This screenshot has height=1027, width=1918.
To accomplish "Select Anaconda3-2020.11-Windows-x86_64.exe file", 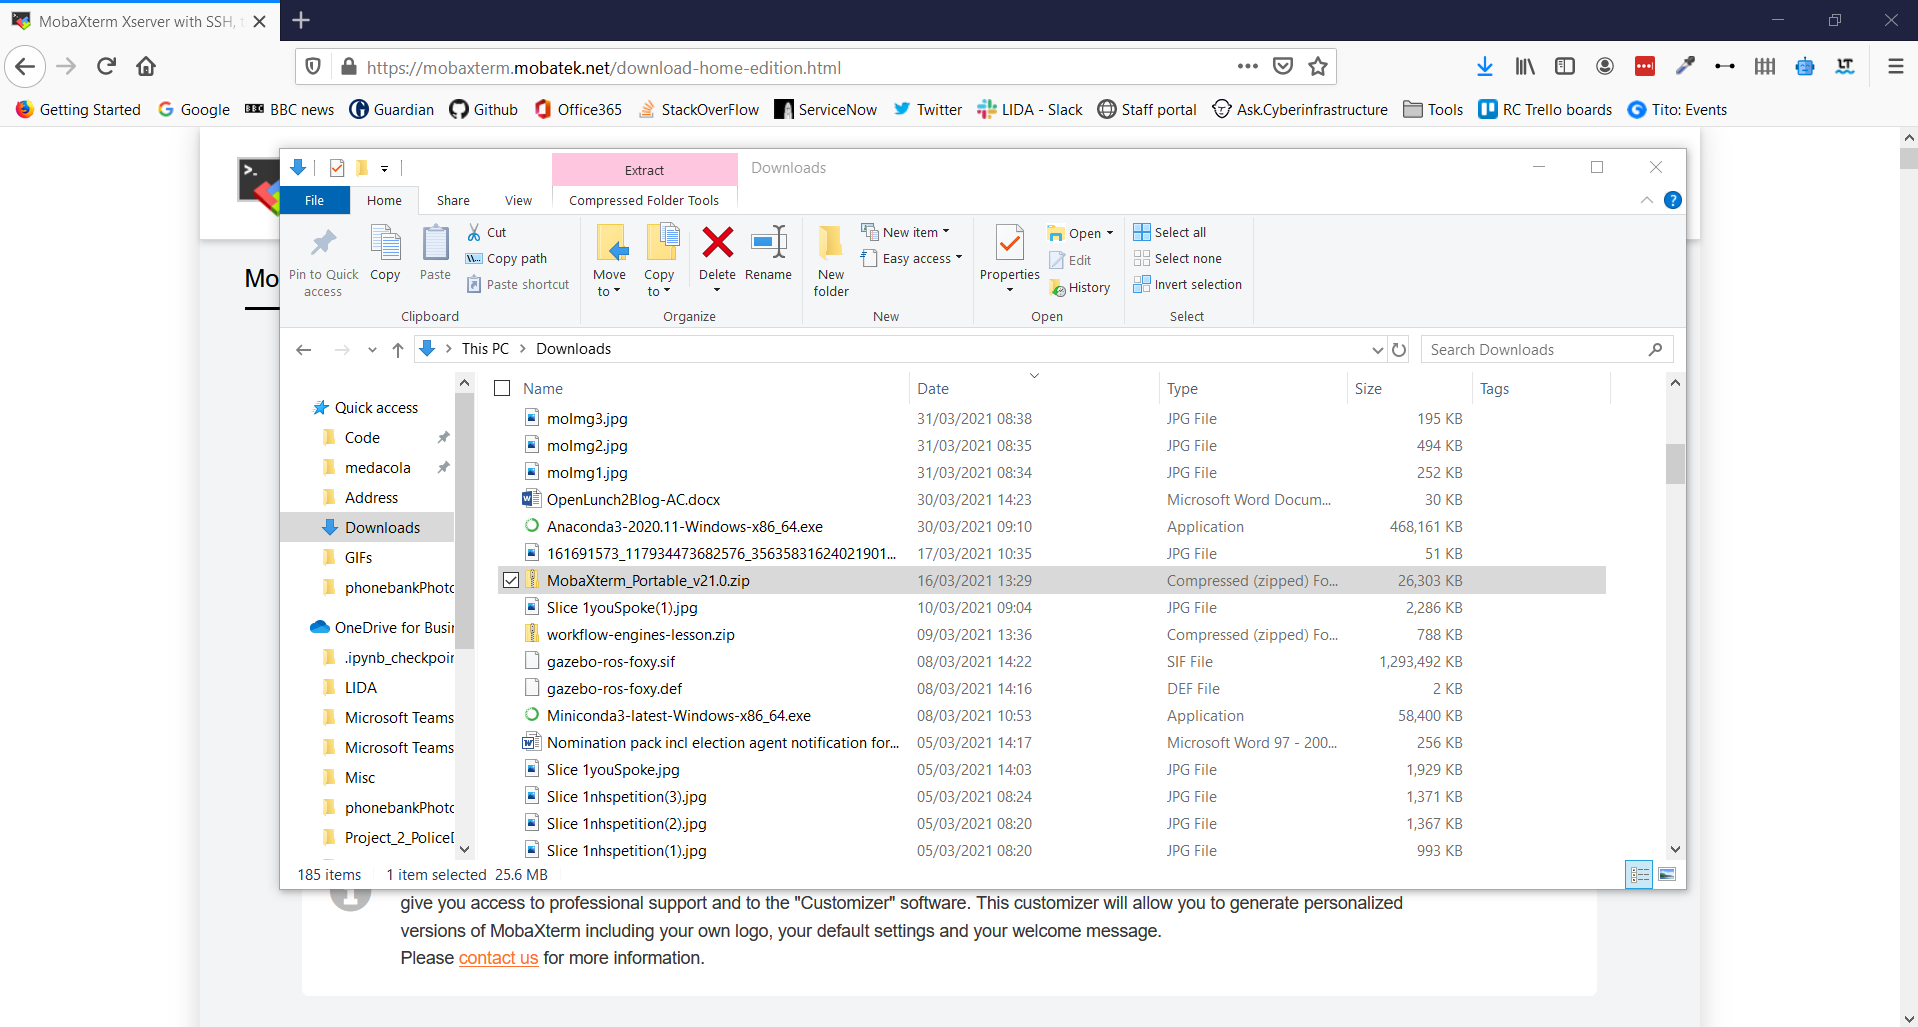I will 684,526.
